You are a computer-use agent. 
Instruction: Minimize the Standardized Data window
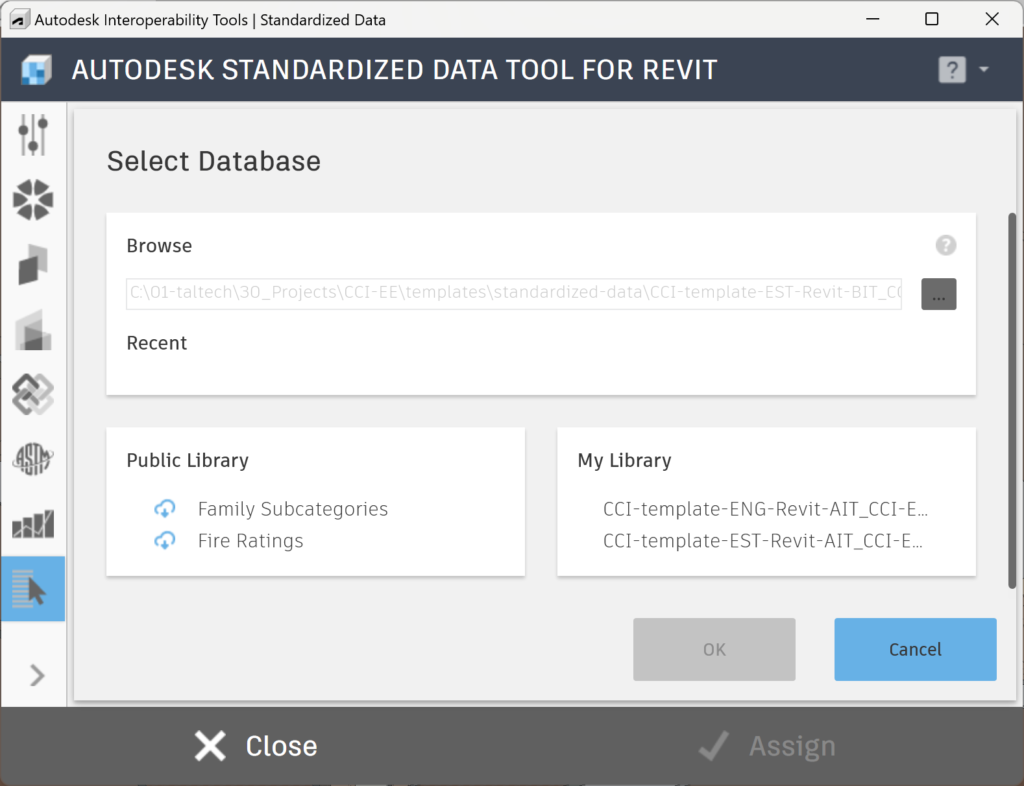[872, 19]
